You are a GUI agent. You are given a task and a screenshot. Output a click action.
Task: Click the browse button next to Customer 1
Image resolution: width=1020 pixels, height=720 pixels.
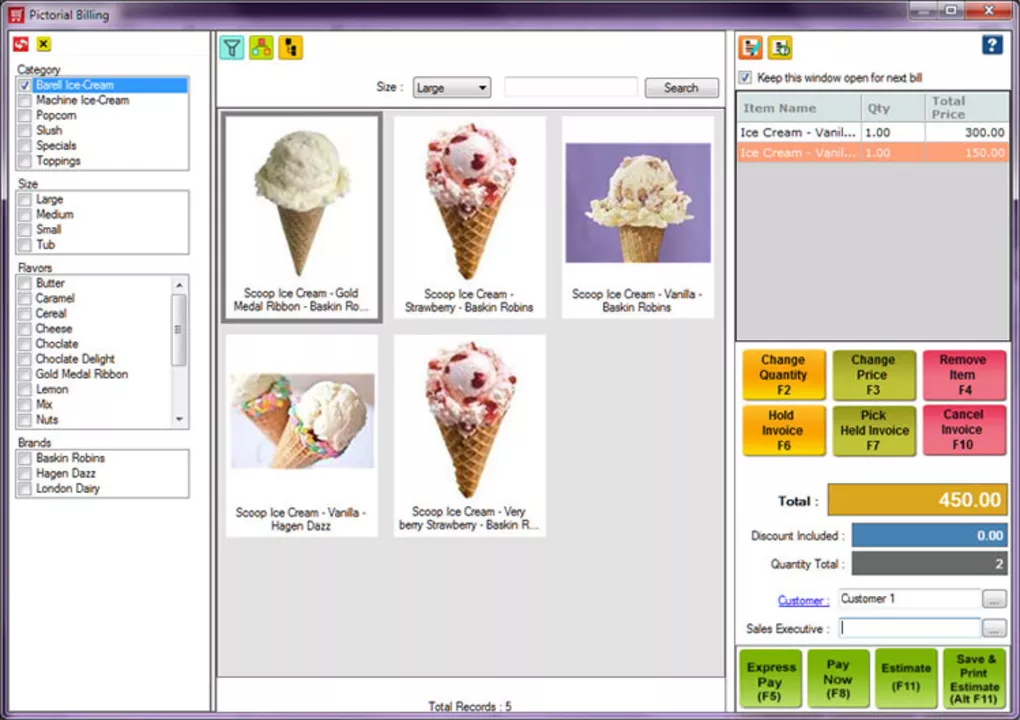[993, 599]
